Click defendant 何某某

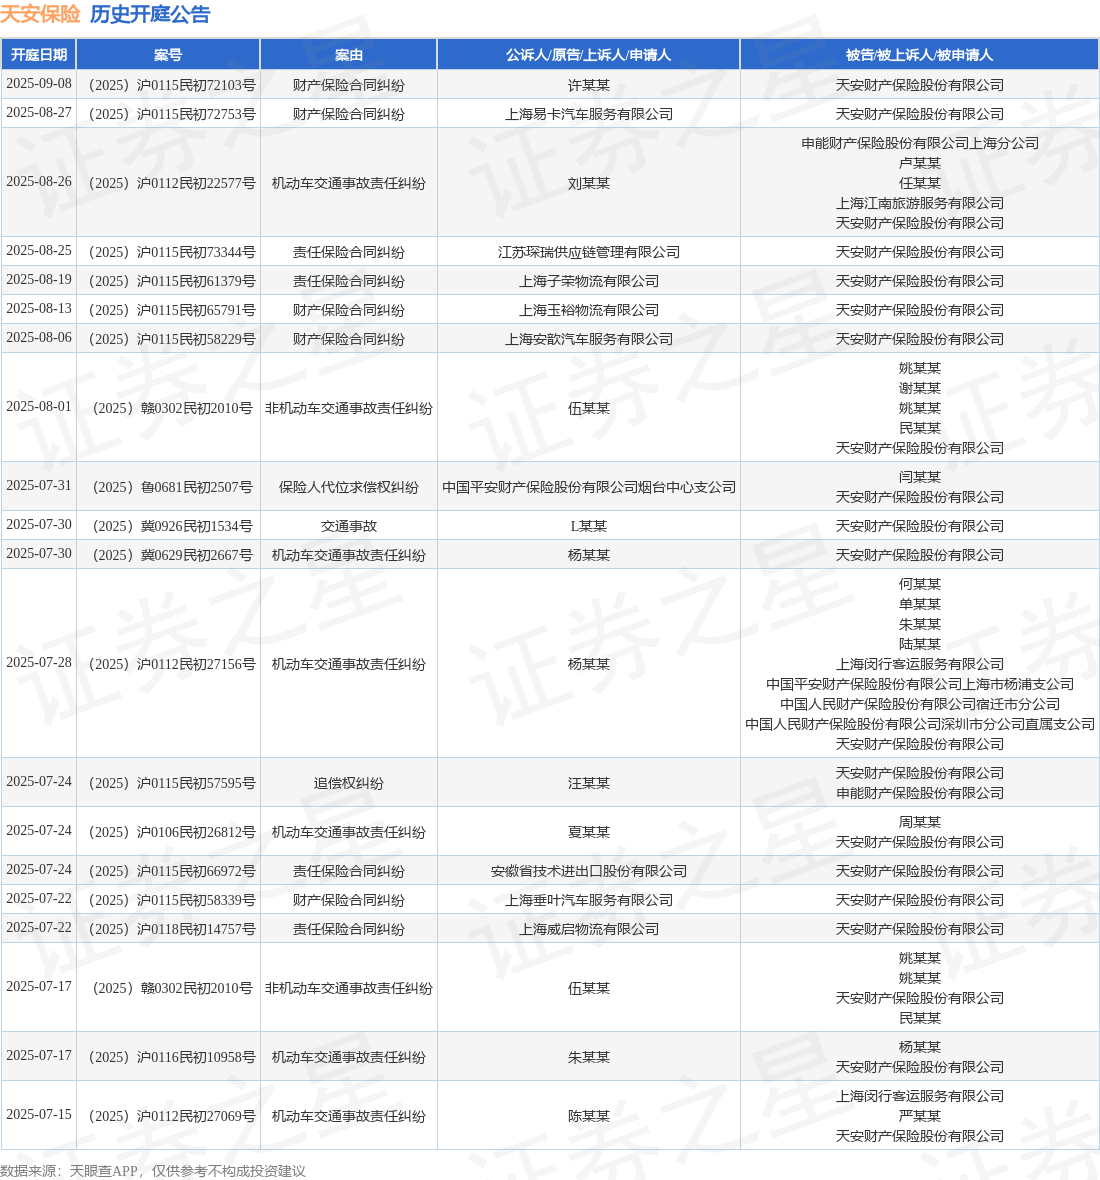(919, 584)
